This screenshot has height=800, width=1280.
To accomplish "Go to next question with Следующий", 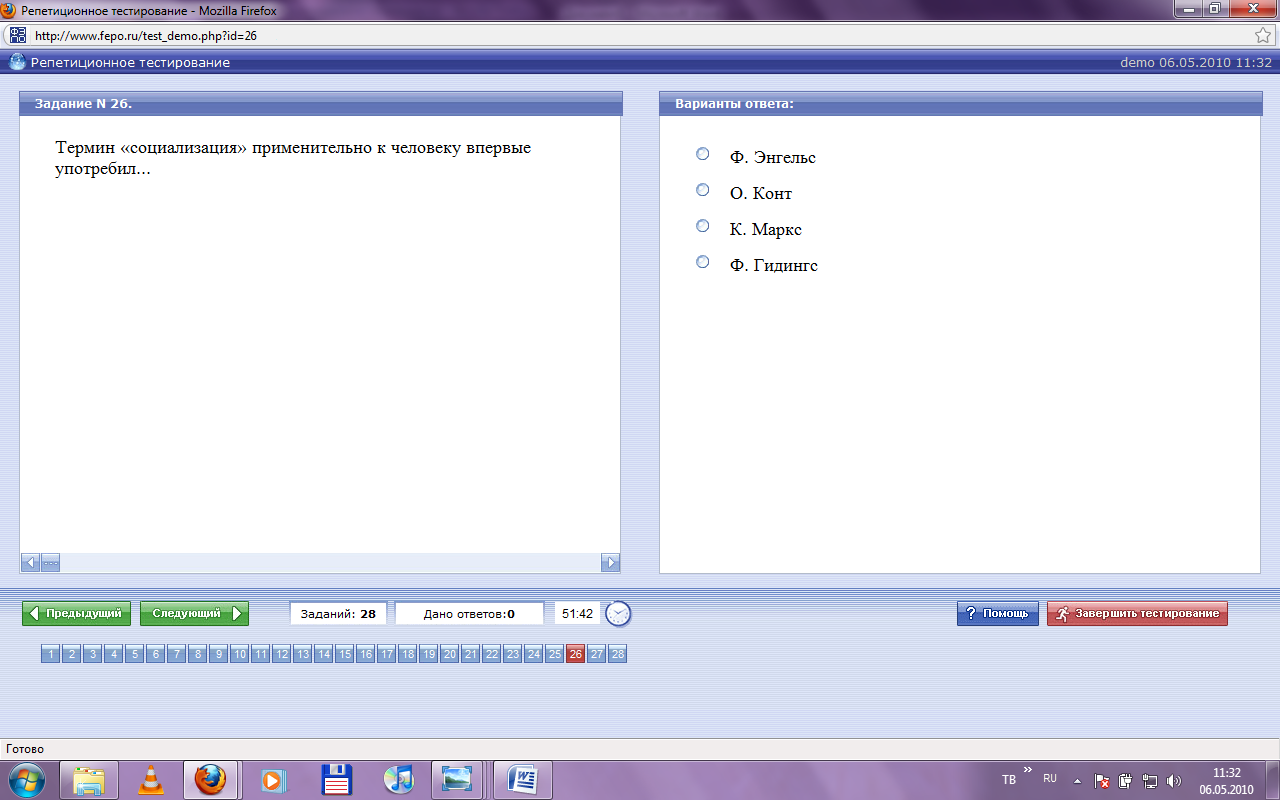I will [x=194, y=613].
